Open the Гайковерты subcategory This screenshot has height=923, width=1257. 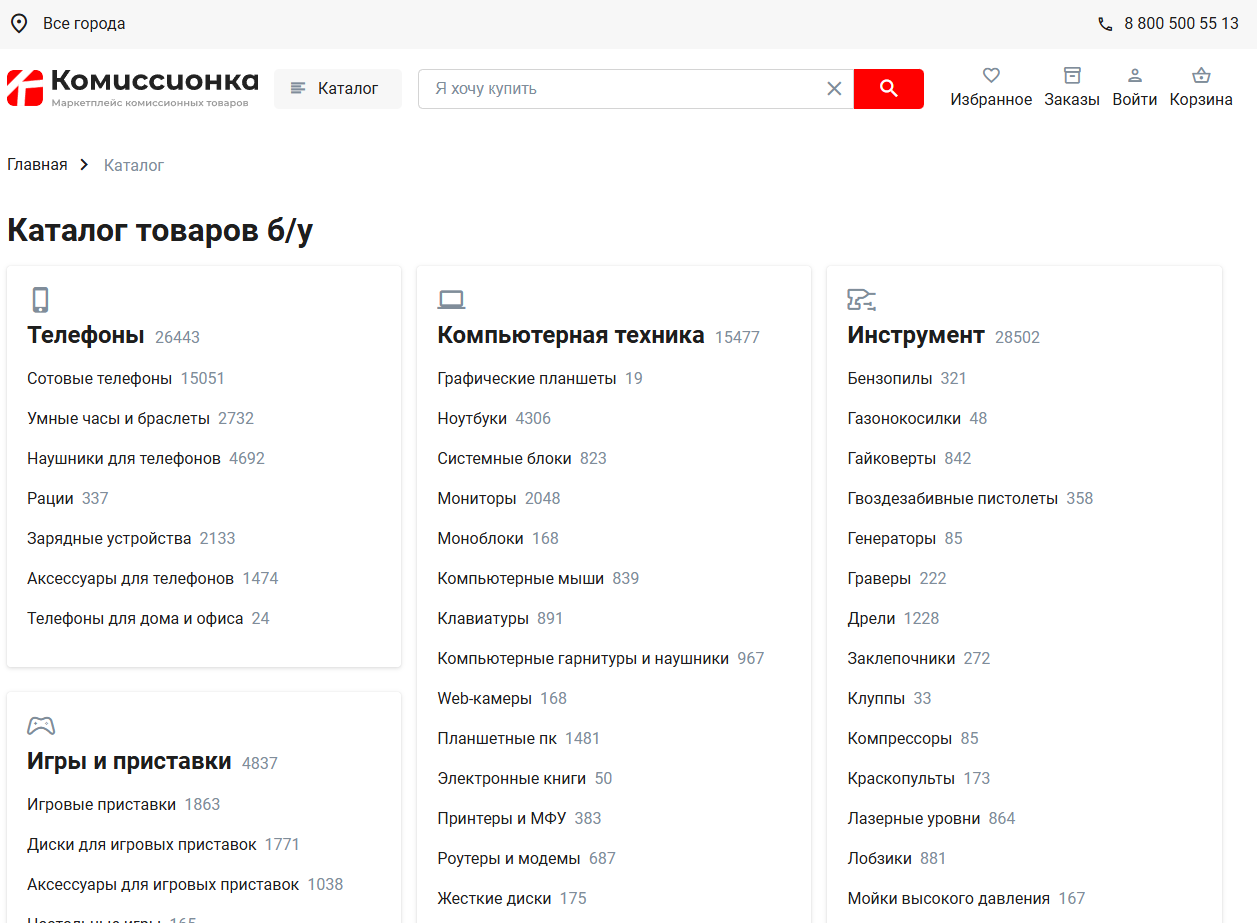(892, 458)
